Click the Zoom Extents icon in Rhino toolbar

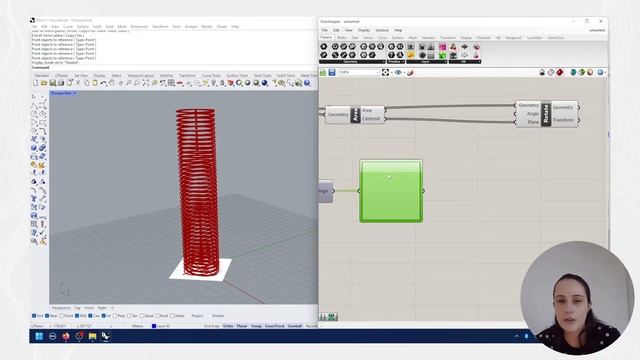(x=145, y=83)
